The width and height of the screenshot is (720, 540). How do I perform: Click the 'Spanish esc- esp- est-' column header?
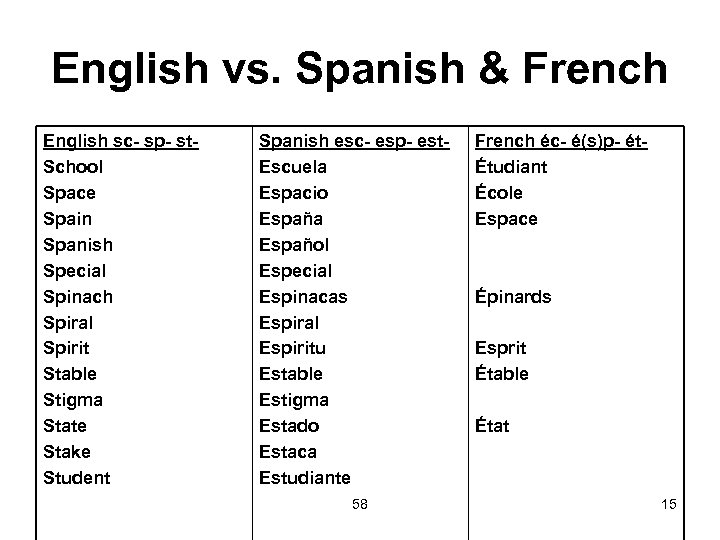click(350, 141)
